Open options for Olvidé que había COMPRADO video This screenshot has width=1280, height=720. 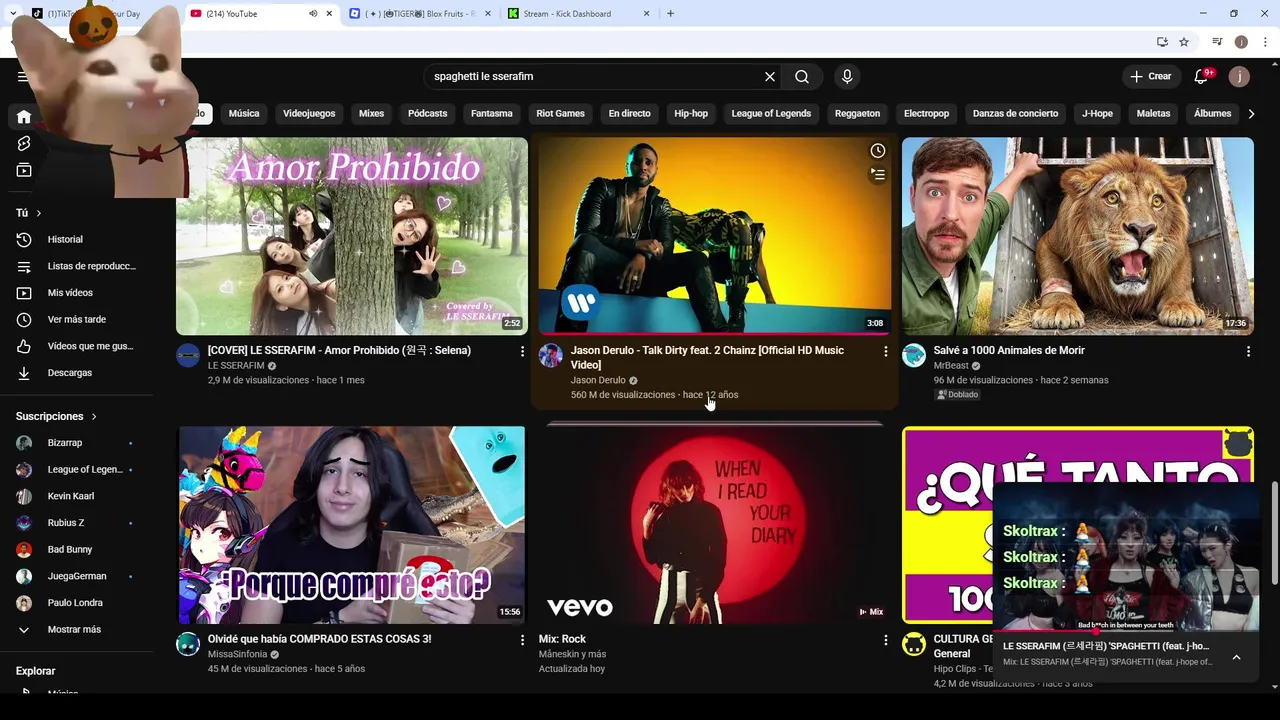[522, 640]
